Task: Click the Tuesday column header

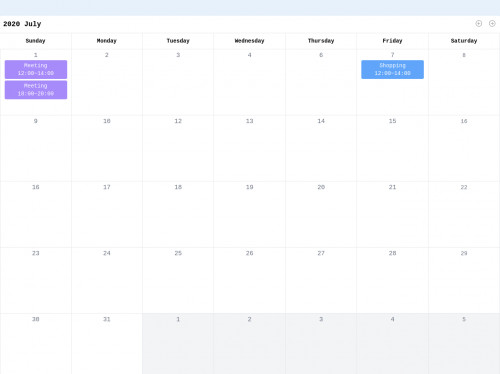Action: pyautogui.click(x=178, y=41)
